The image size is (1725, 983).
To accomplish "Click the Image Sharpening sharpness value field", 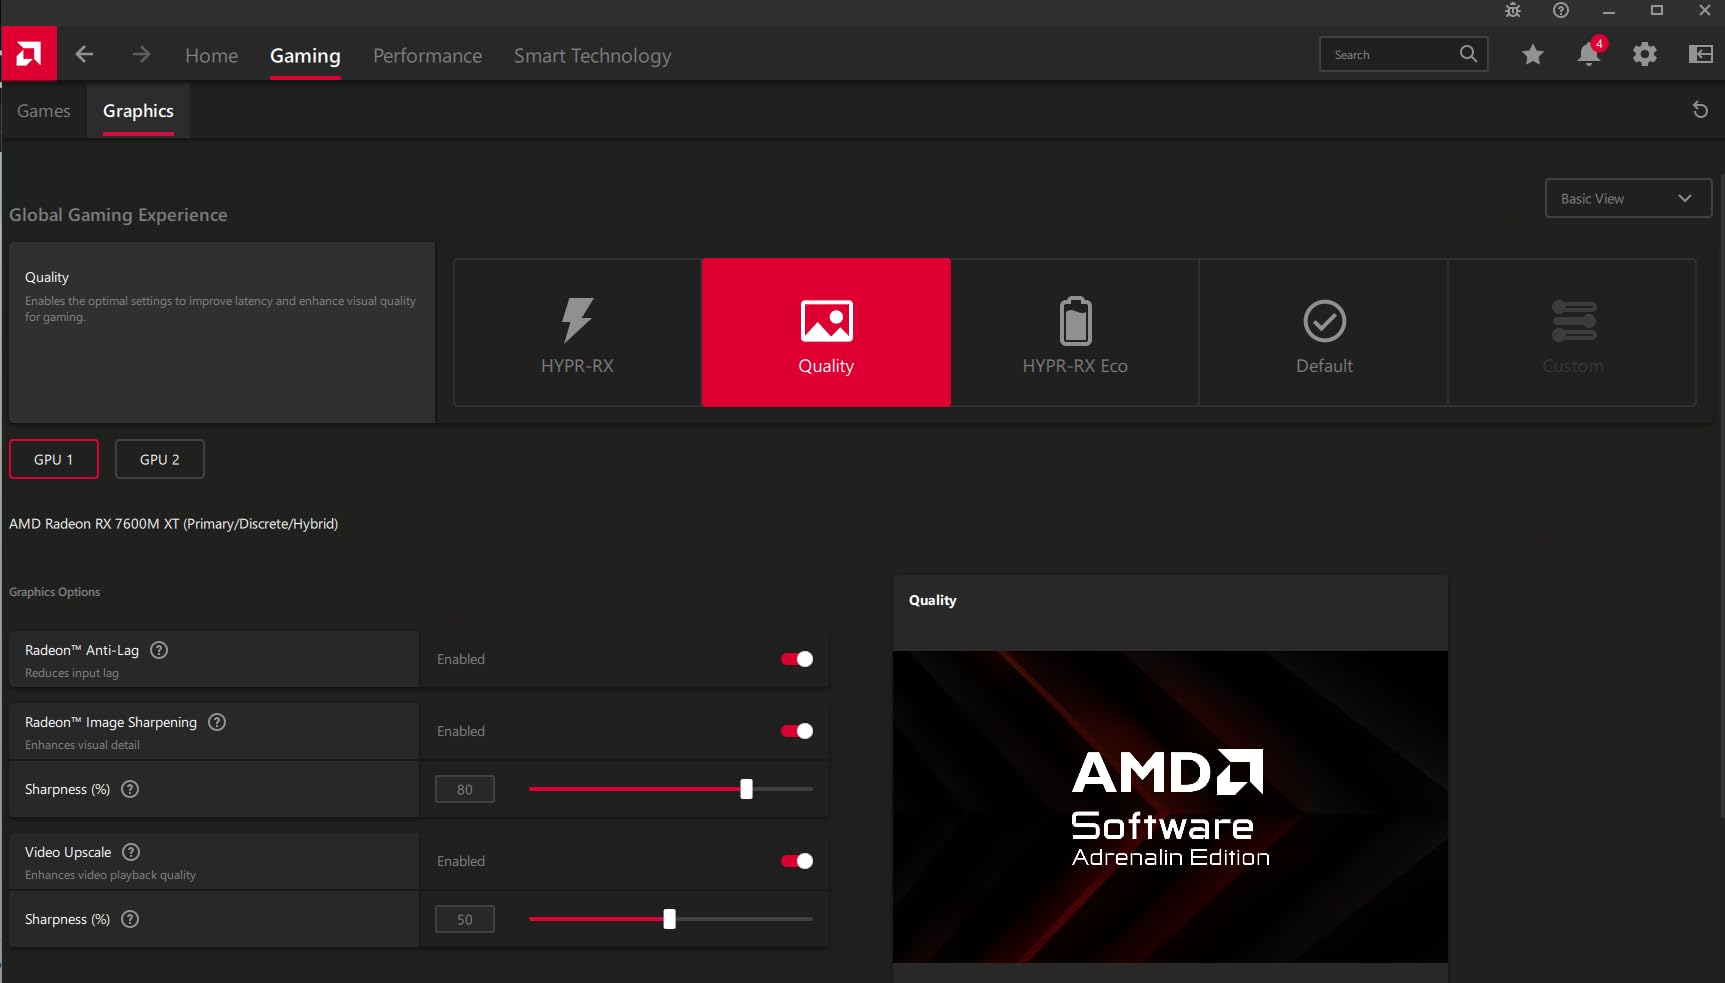I will (465, 789).
